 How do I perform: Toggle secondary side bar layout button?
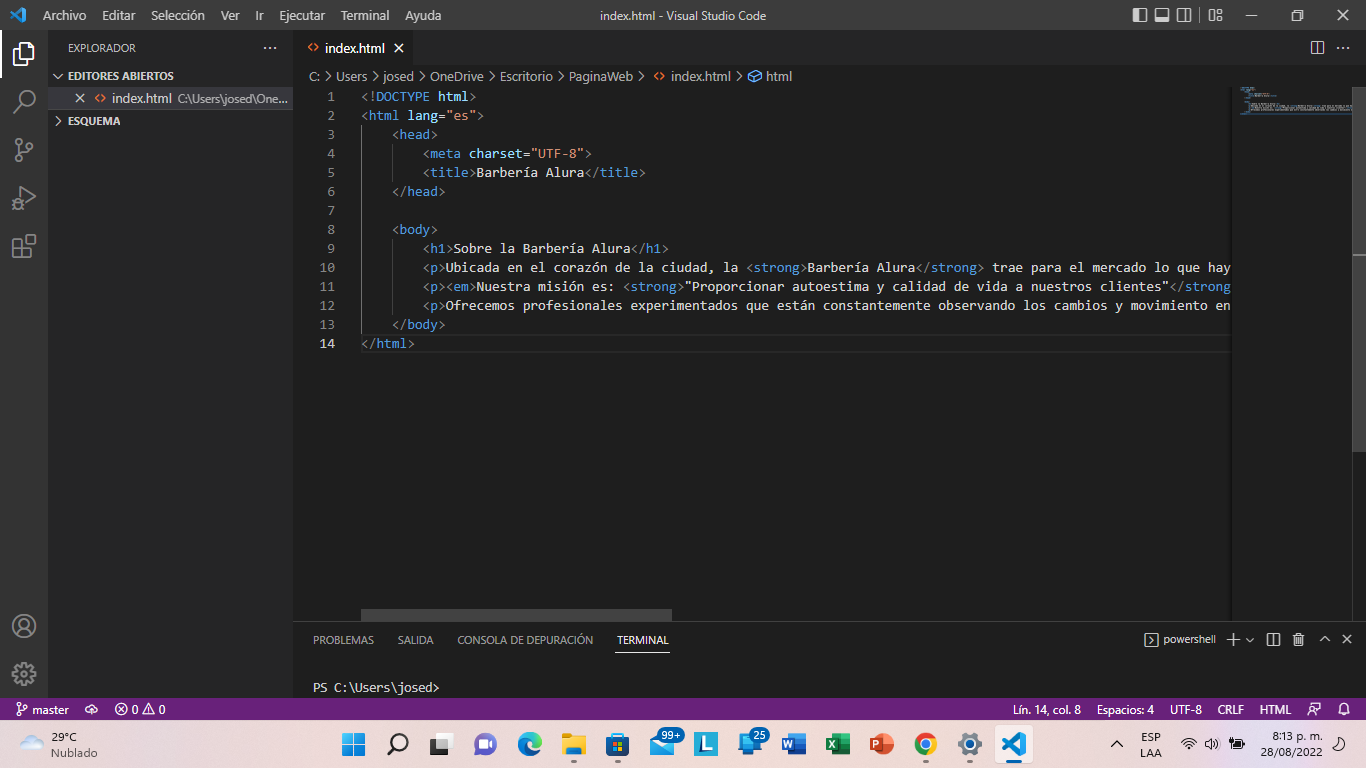coord(1184,15)
